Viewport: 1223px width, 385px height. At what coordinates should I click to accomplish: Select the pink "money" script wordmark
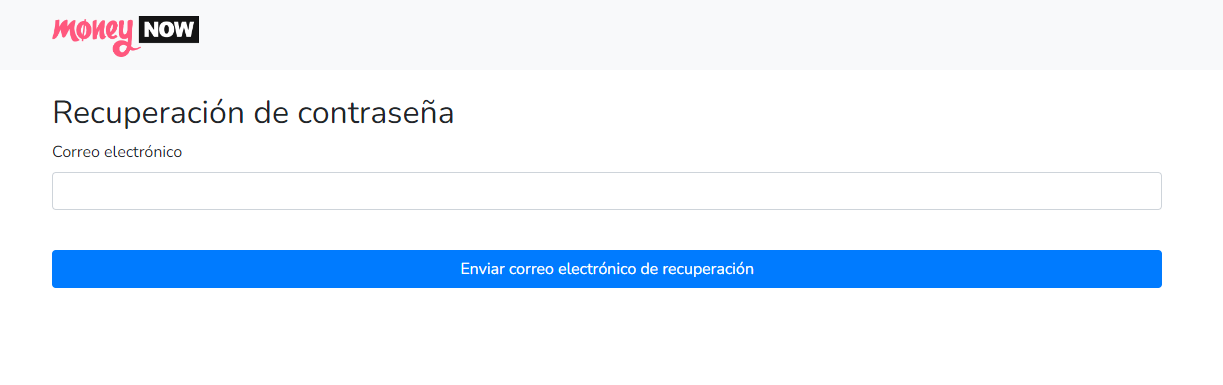click(94, 37)
